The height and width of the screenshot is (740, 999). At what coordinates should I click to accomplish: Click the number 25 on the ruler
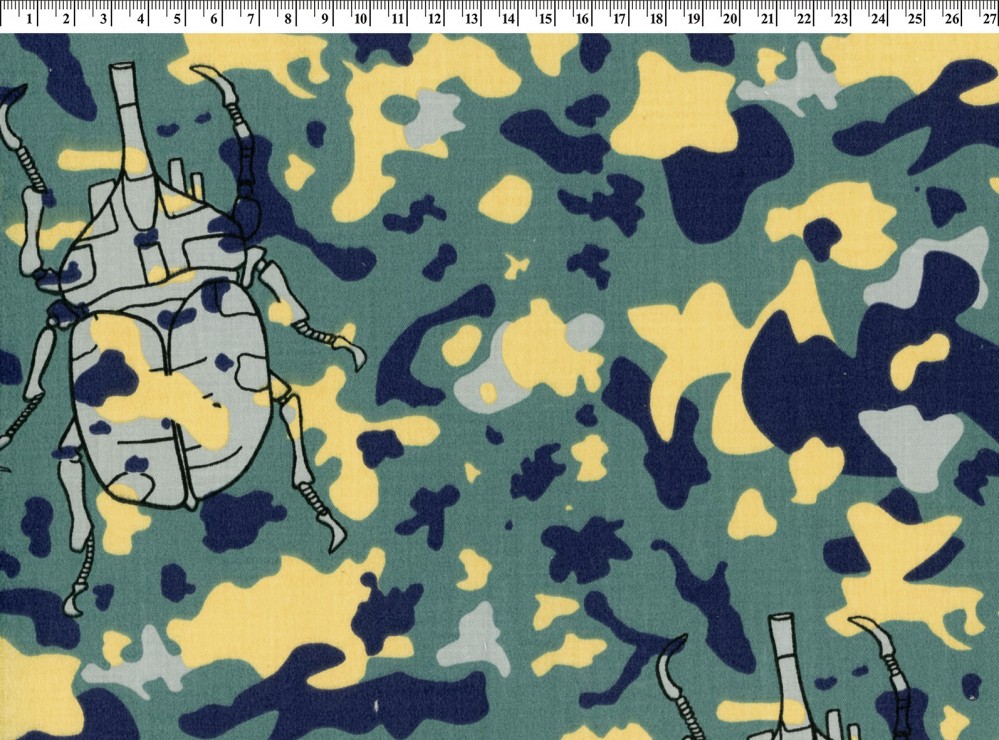pyautogui.click(x=915, y=20)
